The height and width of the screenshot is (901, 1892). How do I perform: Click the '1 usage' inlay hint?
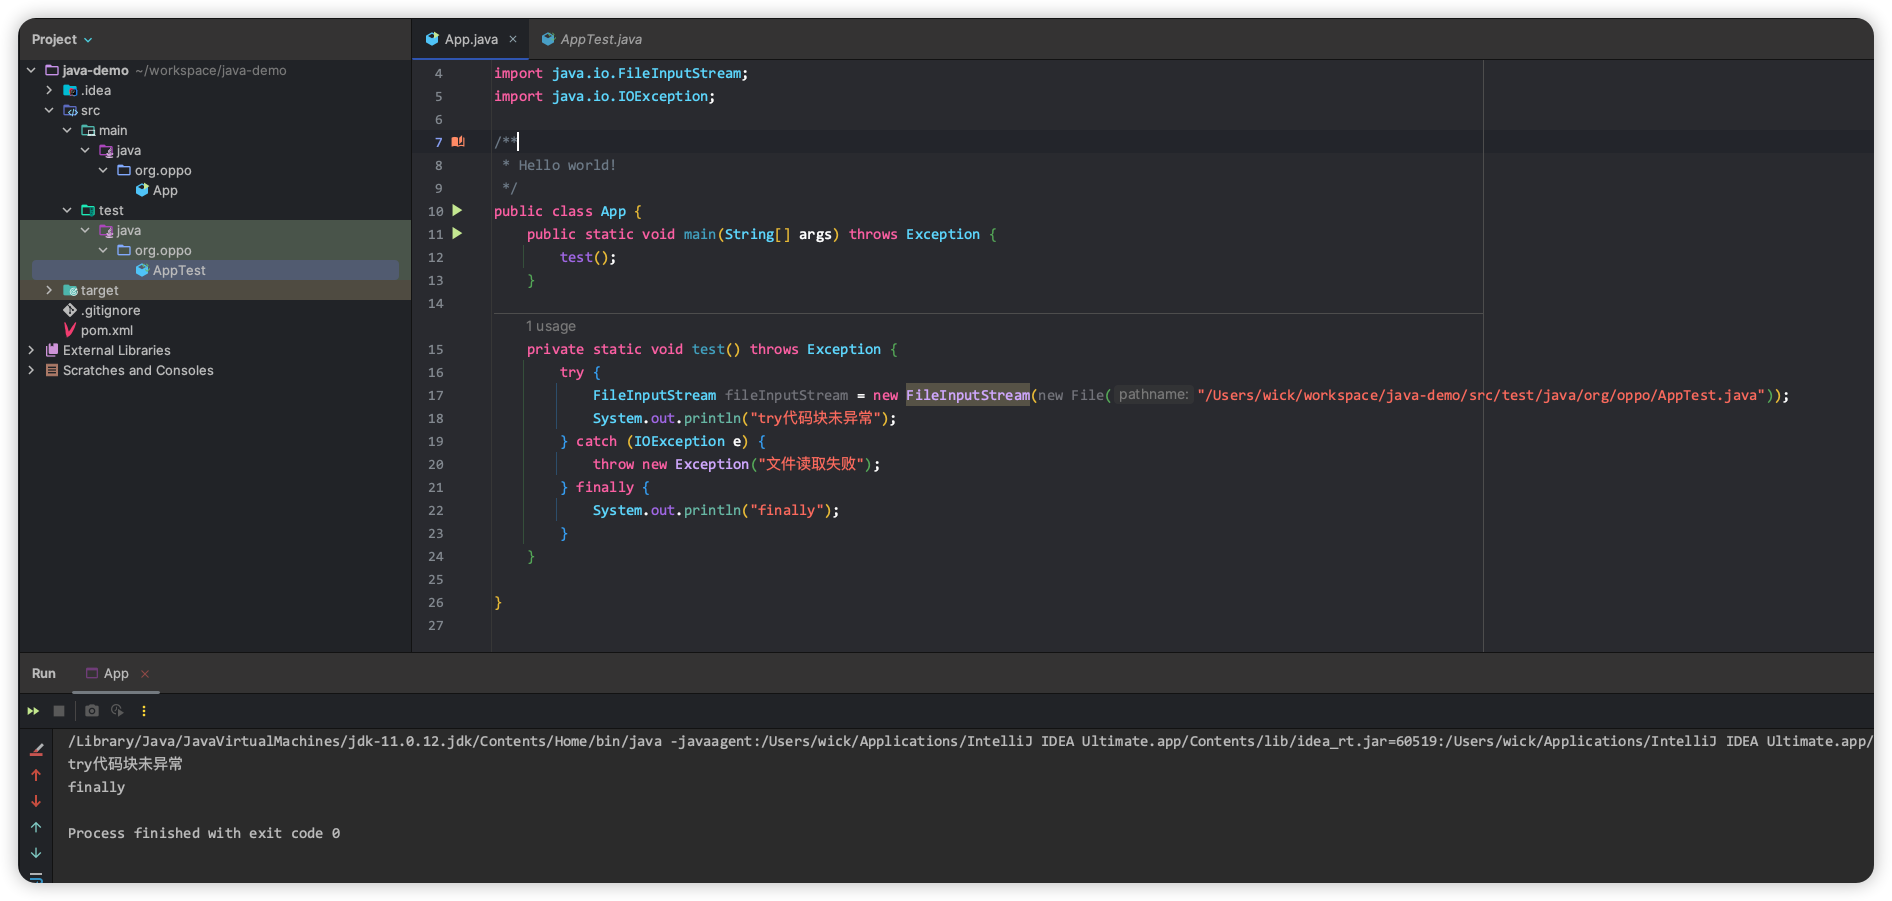(551, 326)
